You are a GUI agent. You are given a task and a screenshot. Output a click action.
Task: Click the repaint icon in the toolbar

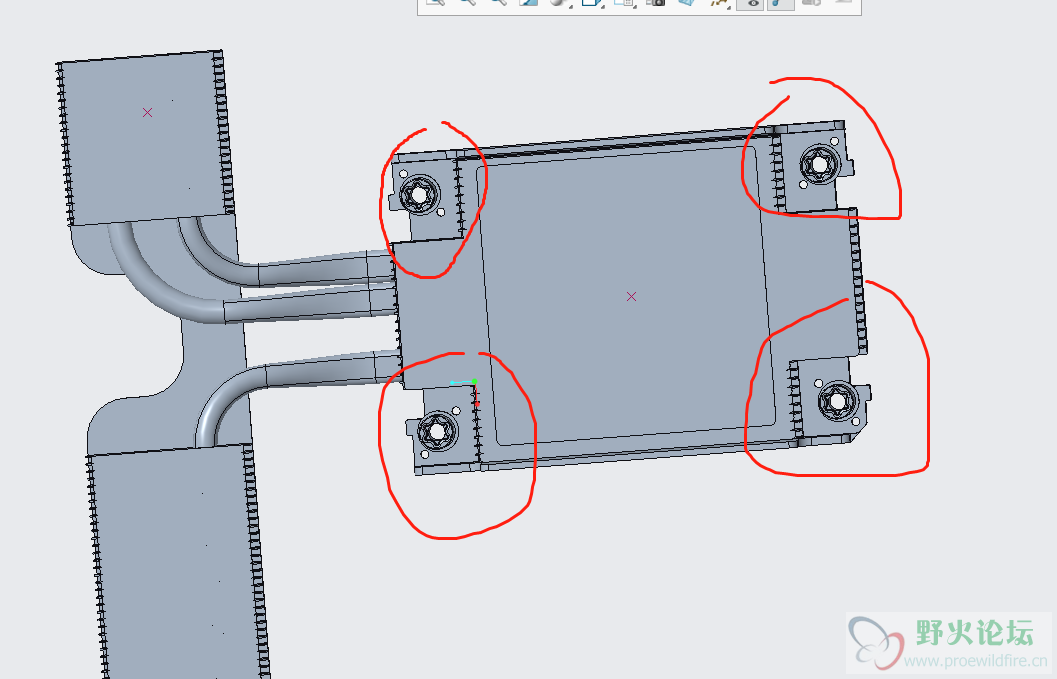[528, 3]
